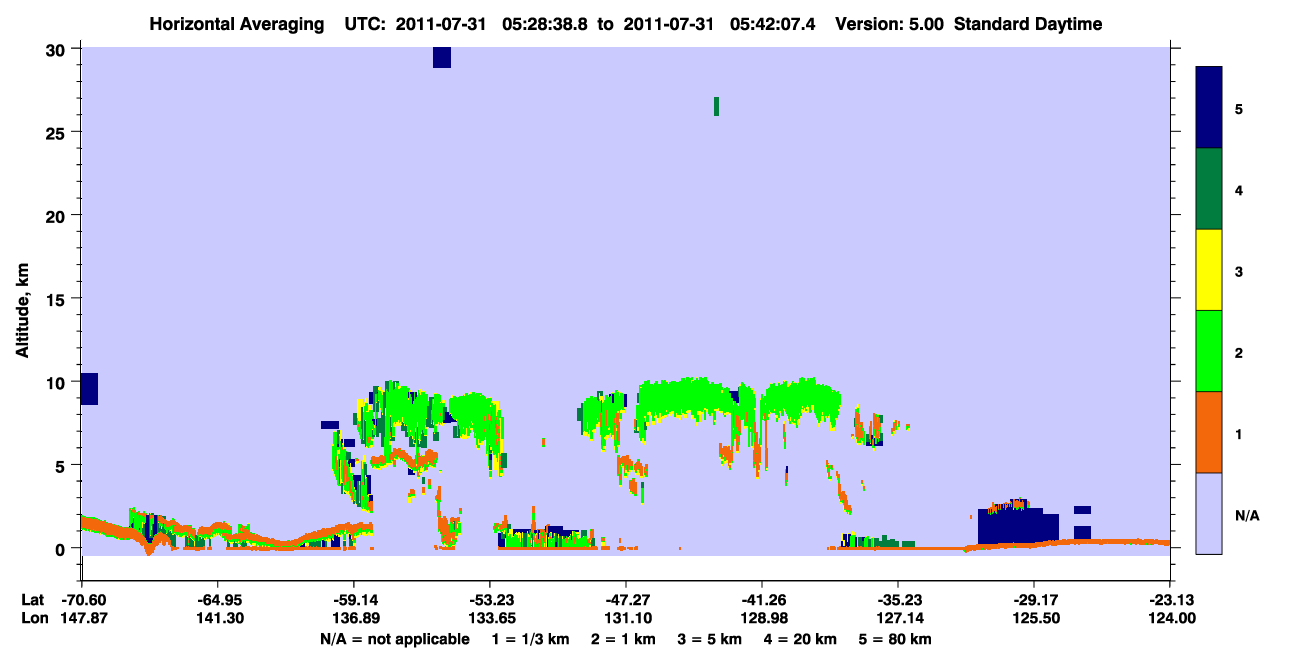Click the '1 = 1/3 km' legend note

click(530, 639)
